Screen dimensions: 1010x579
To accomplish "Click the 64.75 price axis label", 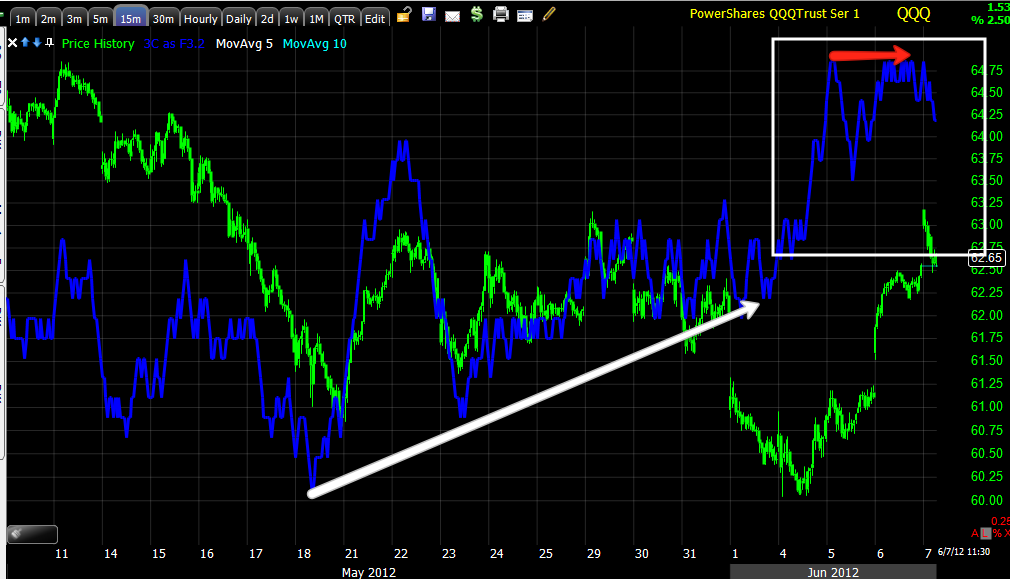I will click(x=987, y=70).
